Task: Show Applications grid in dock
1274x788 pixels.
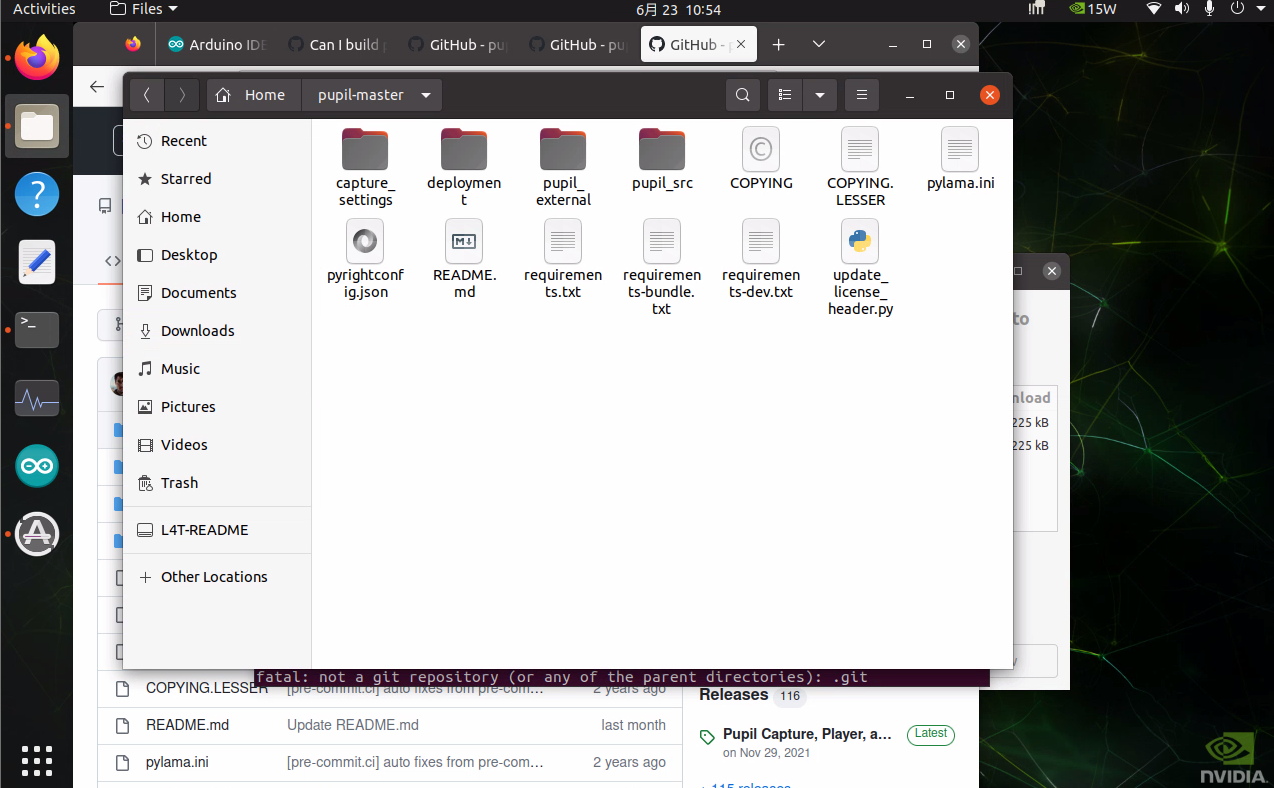Action: click(x=37, y=761)
